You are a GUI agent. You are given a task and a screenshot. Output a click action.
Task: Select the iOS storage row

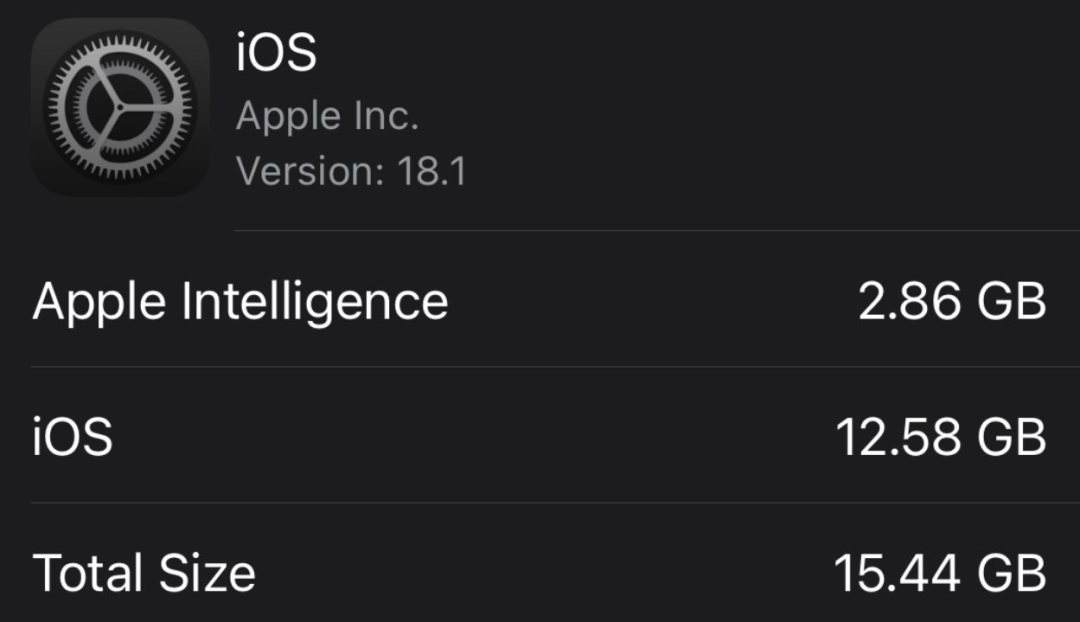click(540, 437)
